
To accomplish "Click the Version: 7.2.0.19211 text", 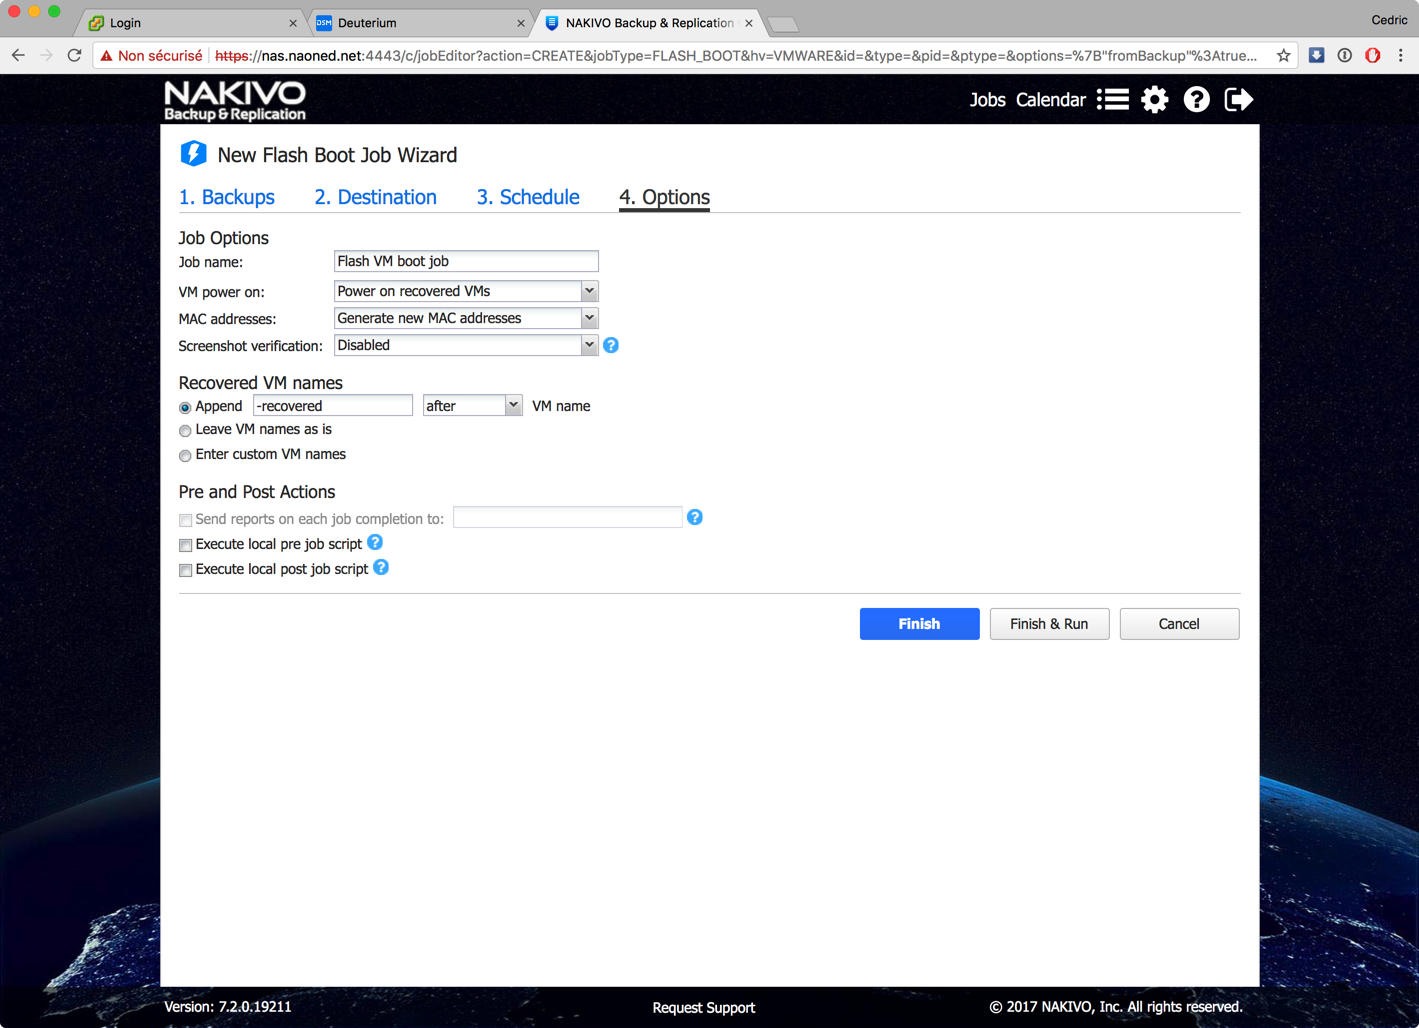I will tap(228, 1007).
